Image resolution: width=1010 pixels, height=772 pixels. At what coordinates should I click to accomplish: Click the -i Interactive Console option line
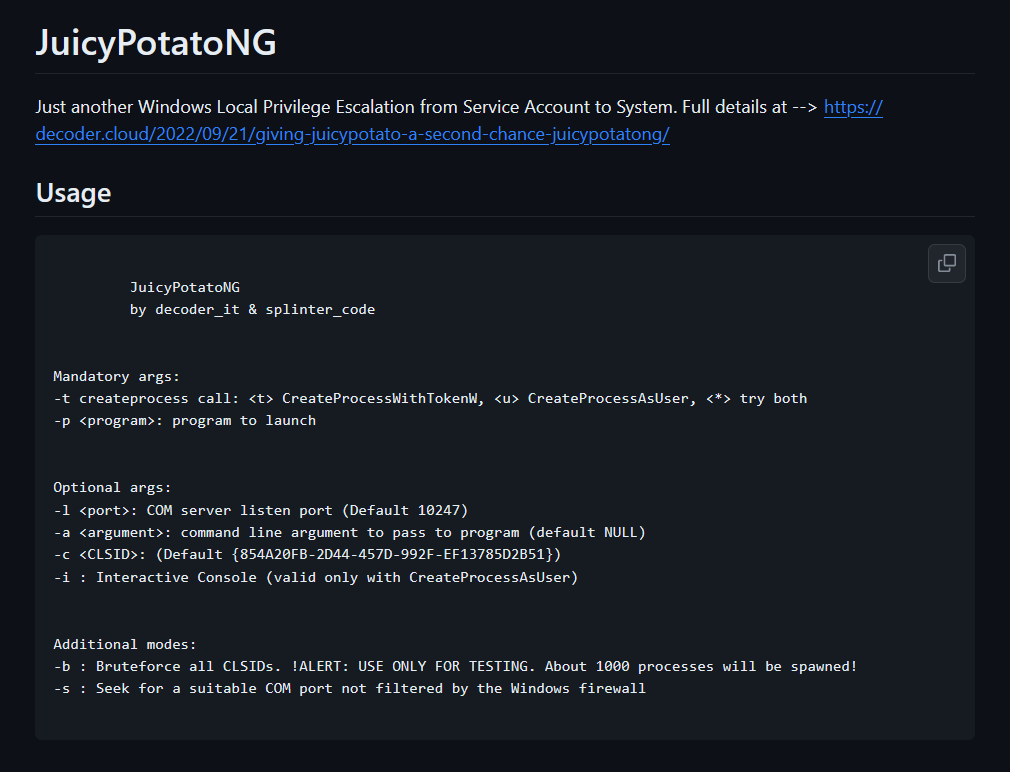(316, 577)
